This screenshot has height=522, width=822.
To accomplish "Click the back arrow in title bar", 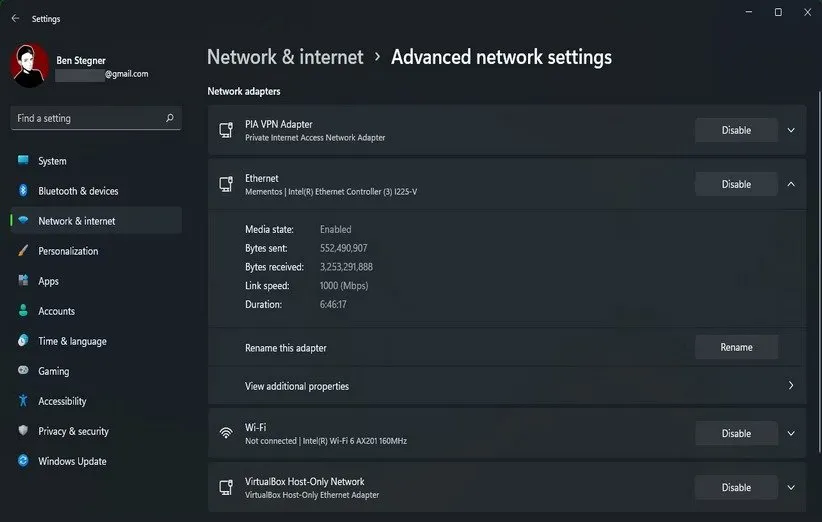I will pyautogui.click(x=15, y=18).
